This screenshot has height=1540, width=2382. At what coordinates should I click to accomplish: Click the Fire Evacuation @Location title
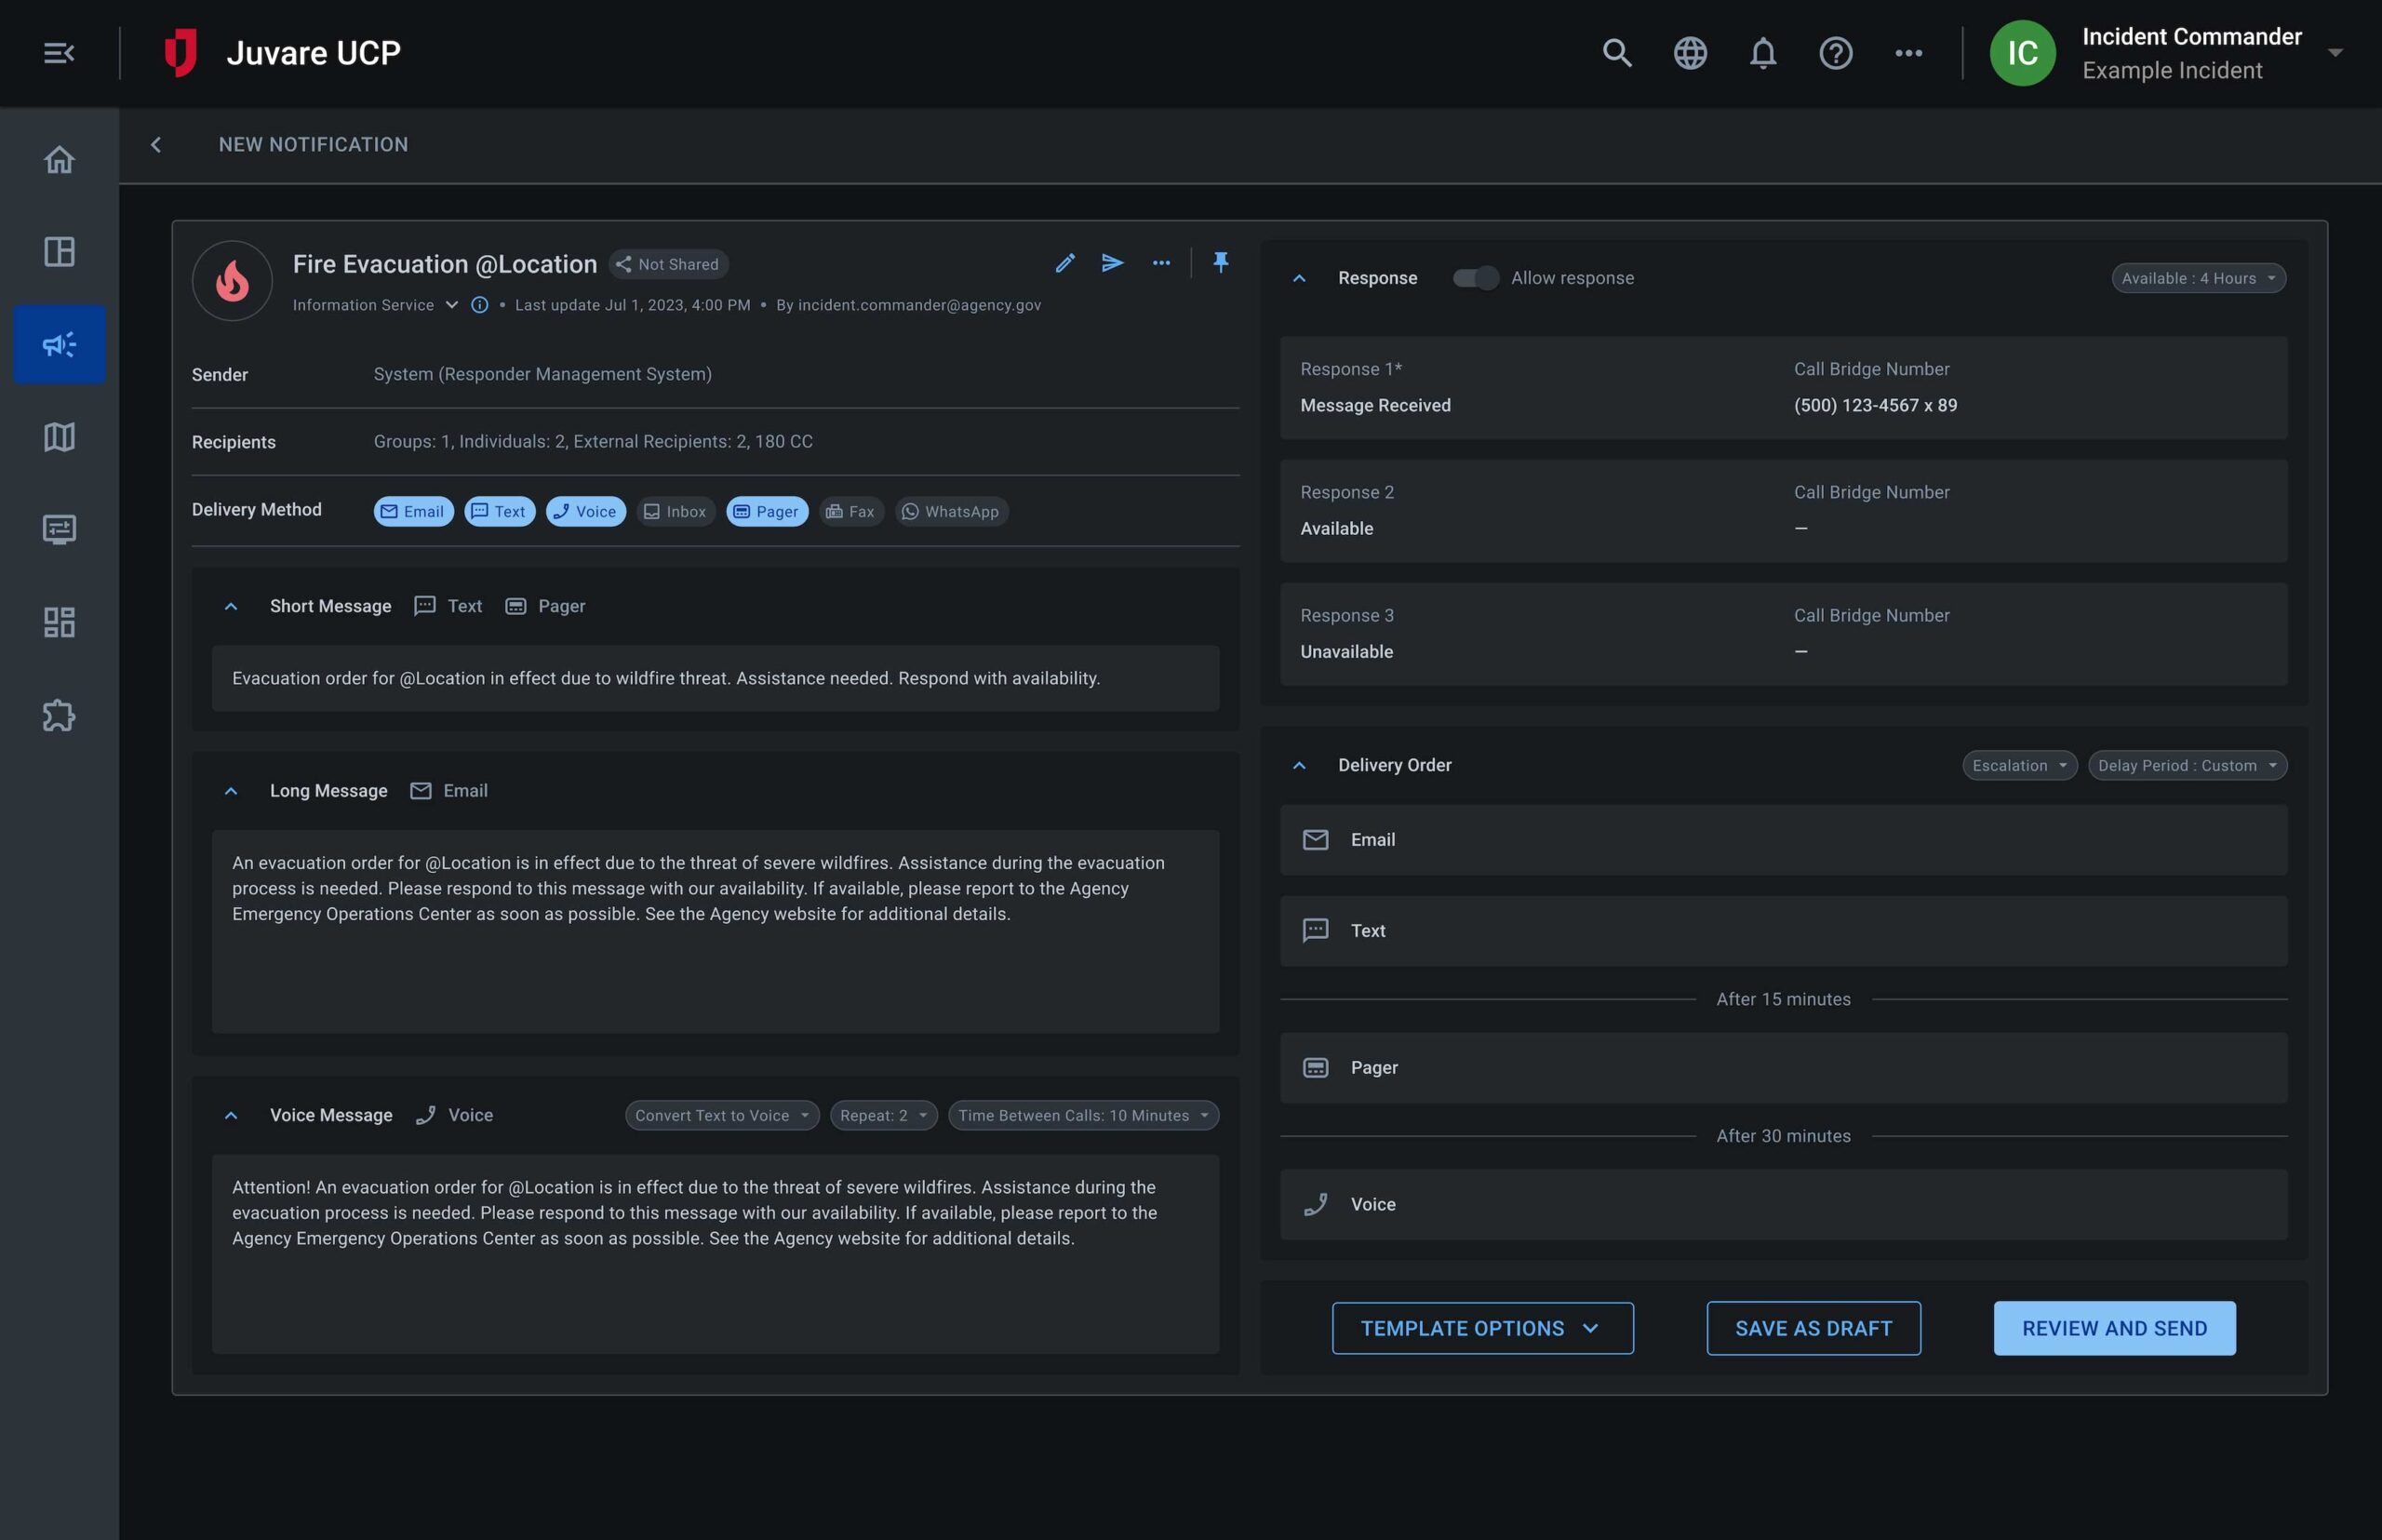pos(444,264)
